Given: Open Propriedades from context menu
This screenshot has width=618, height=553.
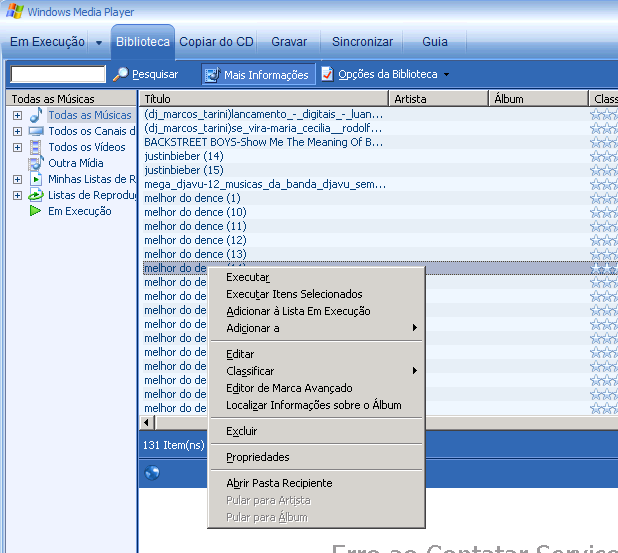Looking at the screenshot, I should click(316, 457).
